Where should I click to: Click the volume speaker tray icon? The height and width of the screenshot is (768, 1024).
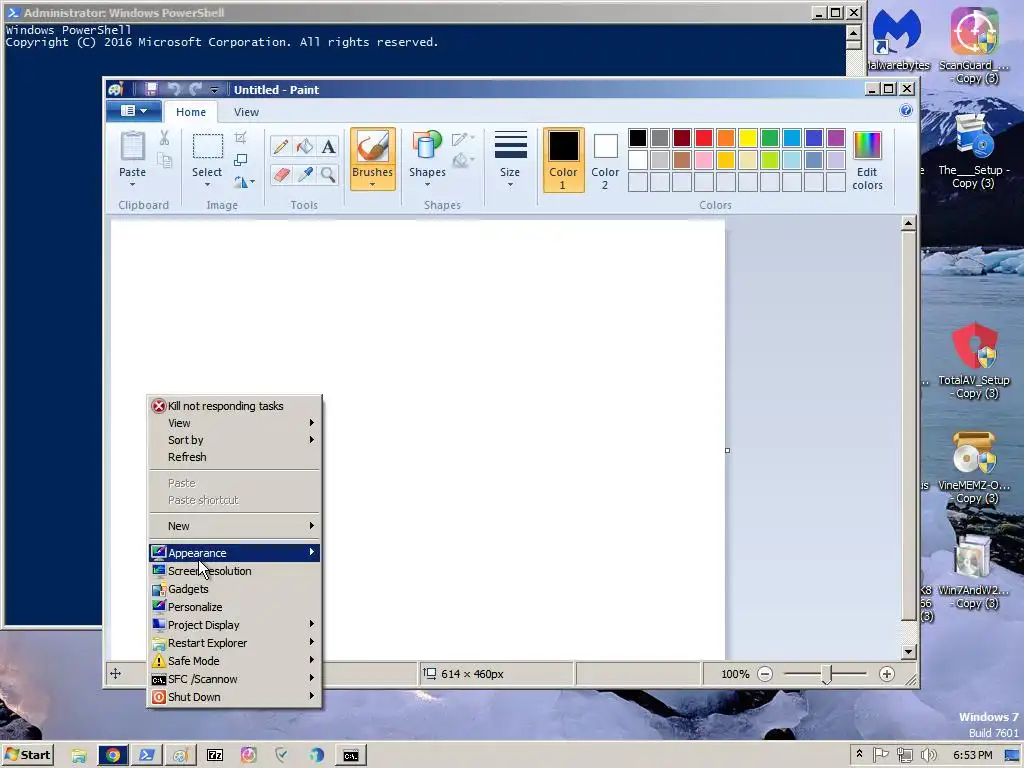928,756
